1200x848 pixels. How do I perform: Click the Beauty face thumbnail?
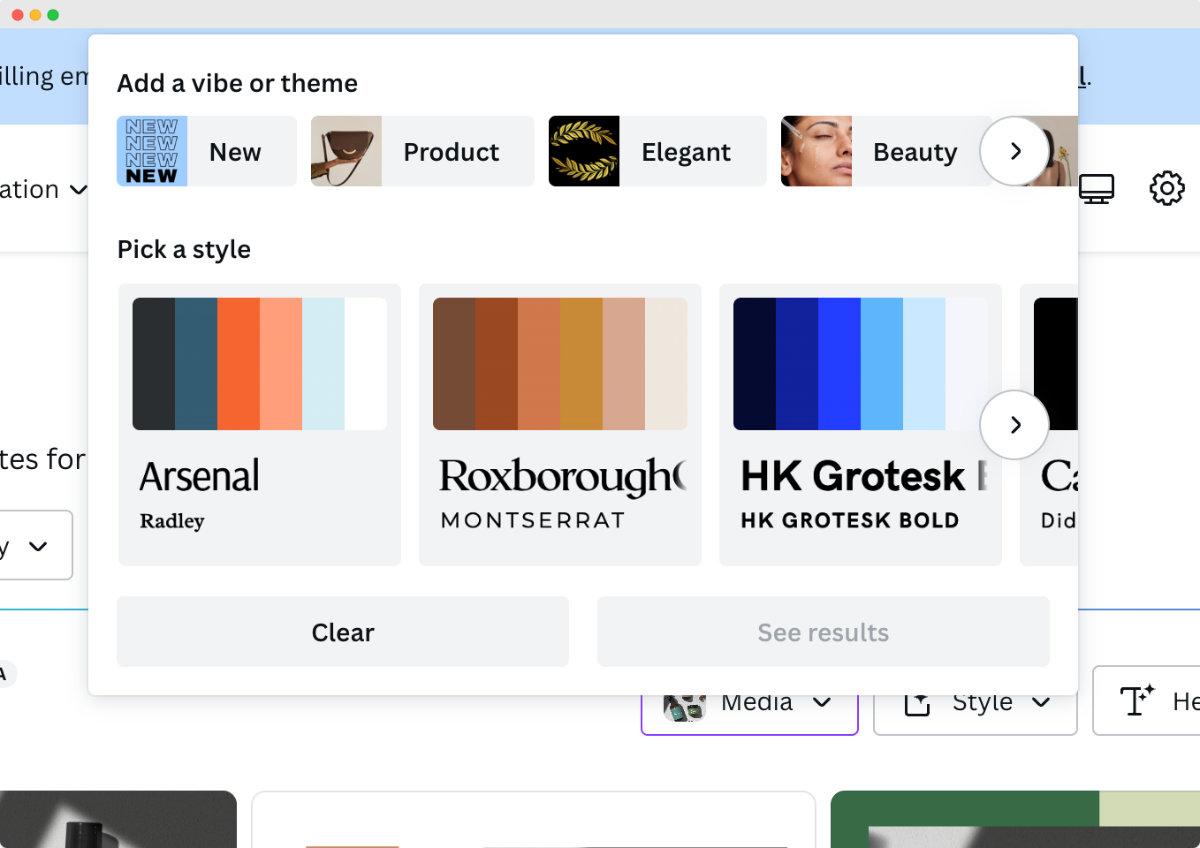pos(816,151)
